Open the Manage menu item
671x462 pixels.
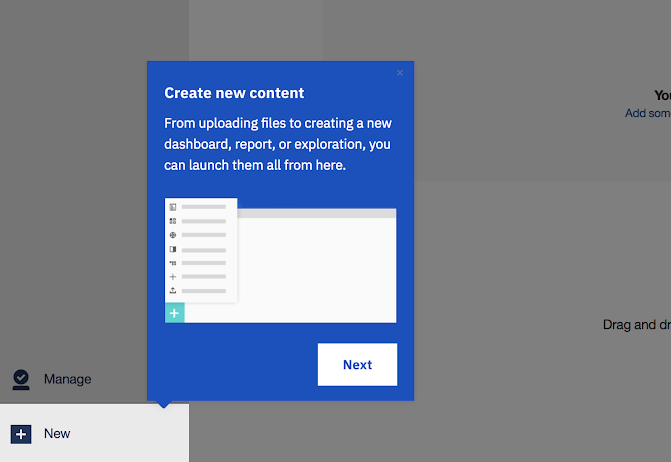tap(68, 379)
